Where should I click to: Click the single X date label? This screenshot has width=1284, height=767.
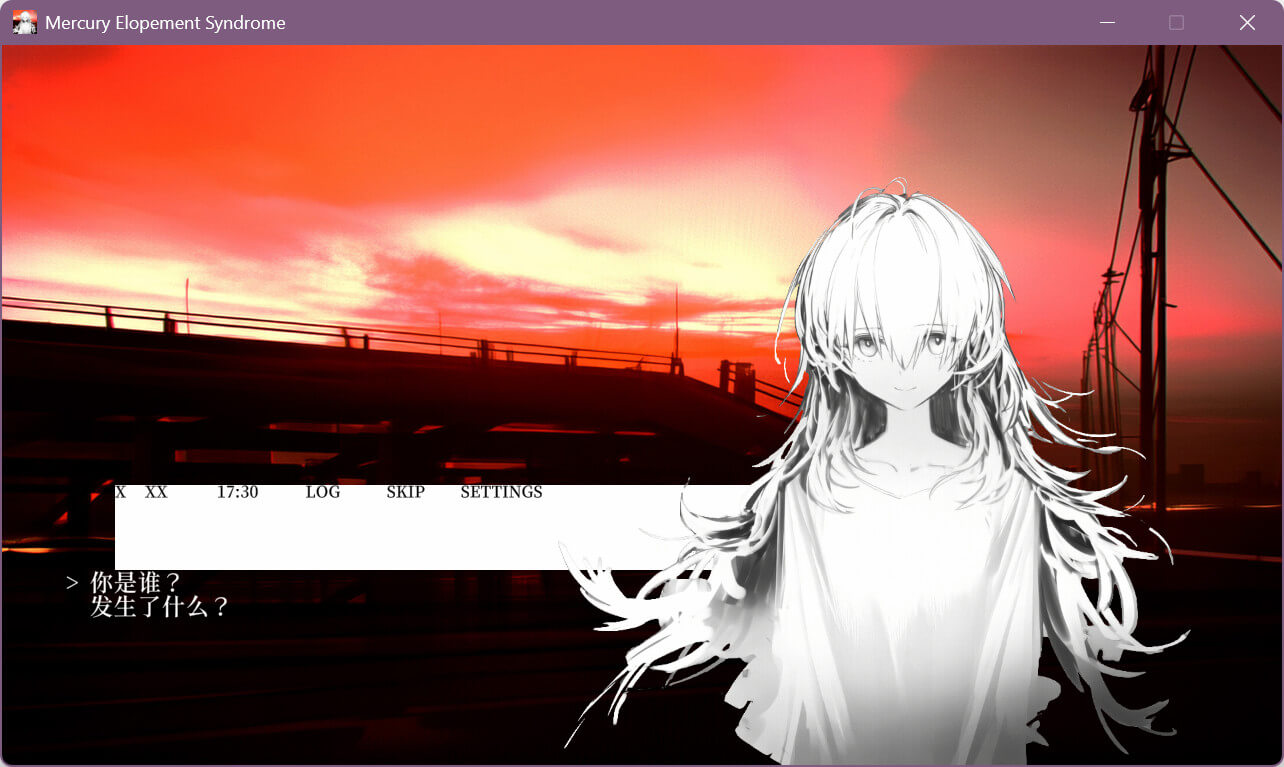coord(120,492)
